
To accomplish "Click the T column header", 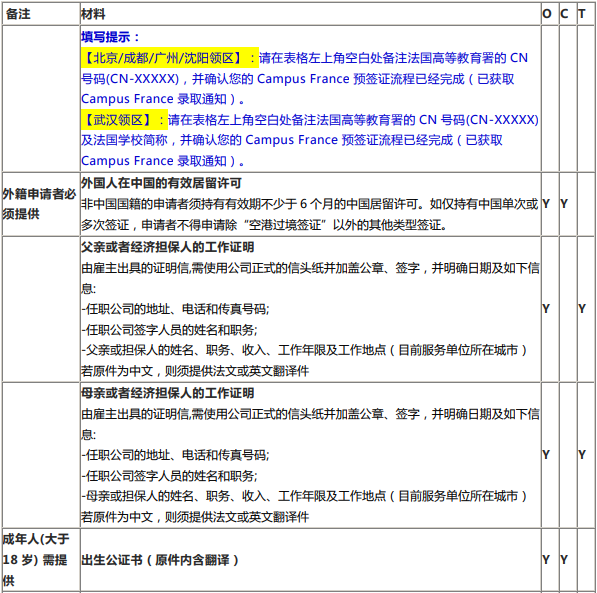I will 581,14.
